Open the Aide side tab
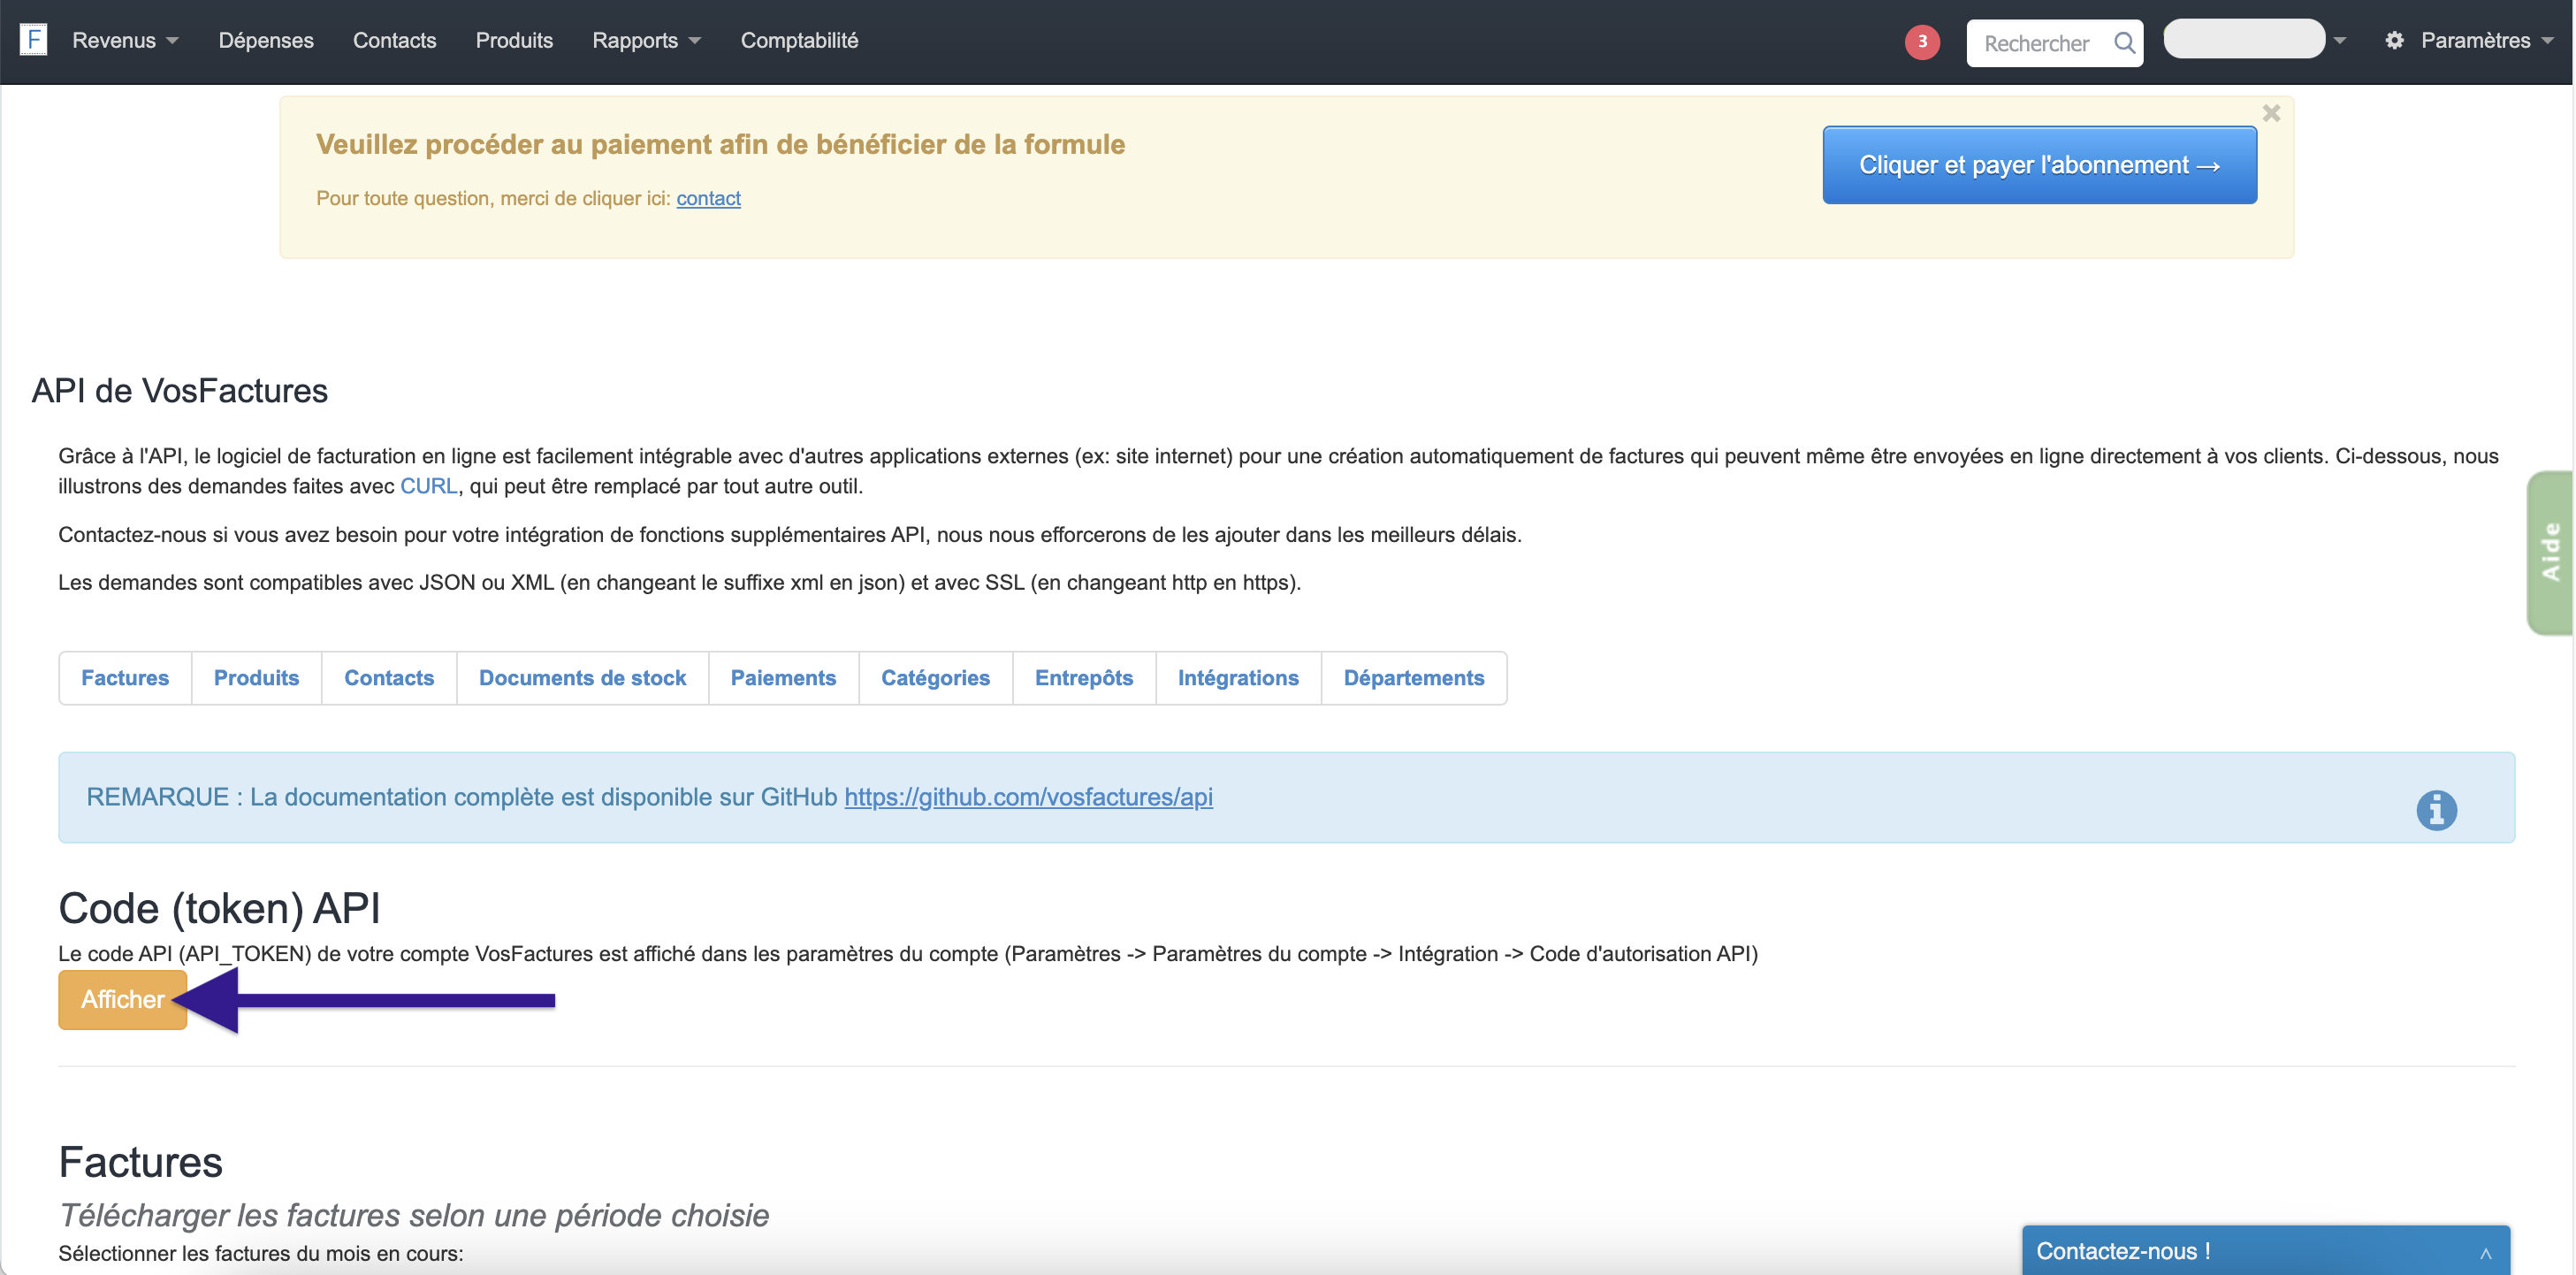The width and height of the screenshot is (2576, 1275). tap(2550, 552)
